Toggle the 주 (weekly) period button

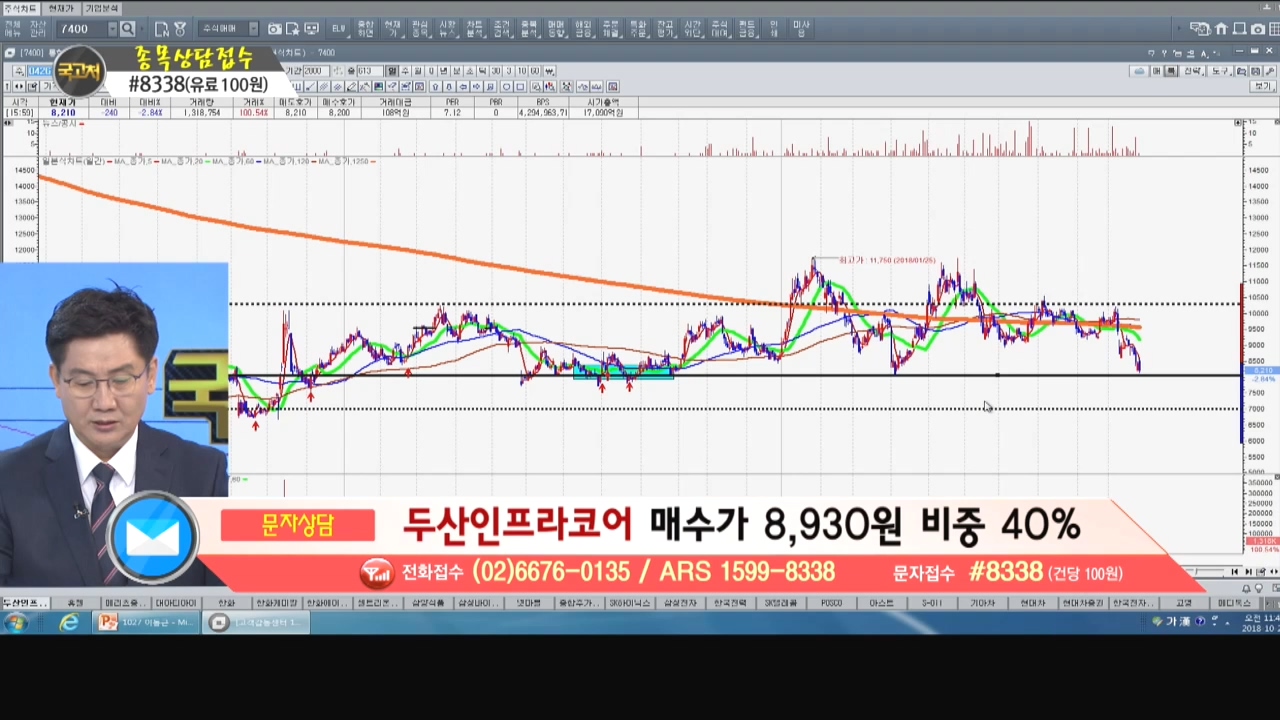(x=405, y=71)
